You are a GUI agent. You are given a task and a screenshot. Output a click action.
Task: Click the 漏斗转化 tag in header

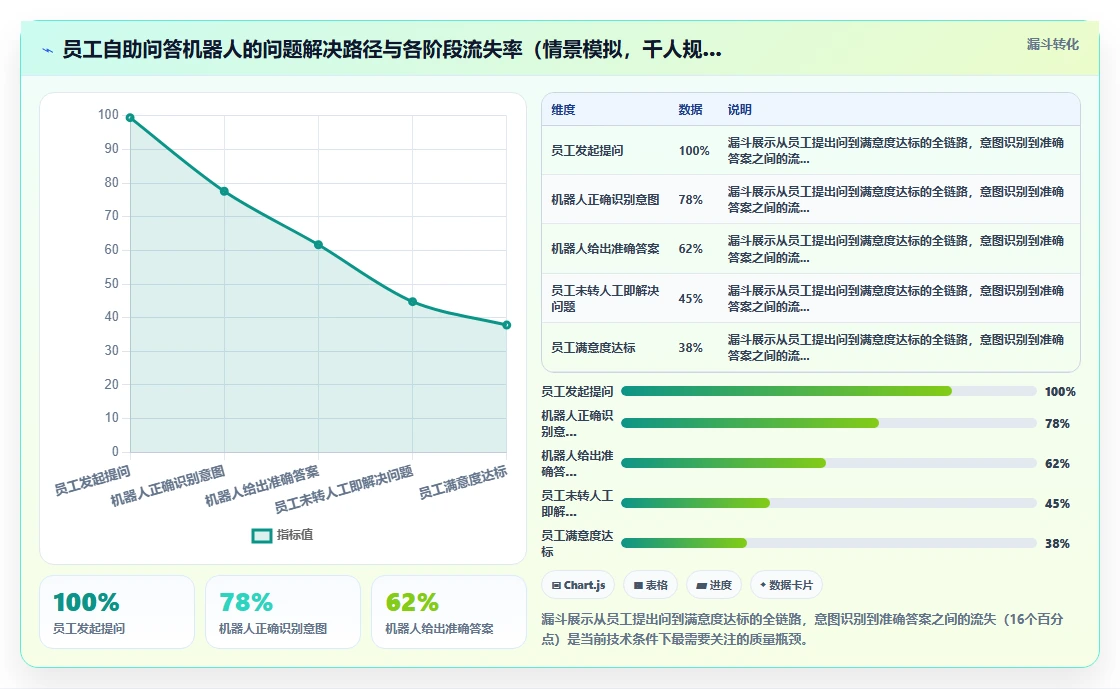tap(1052, 44)
